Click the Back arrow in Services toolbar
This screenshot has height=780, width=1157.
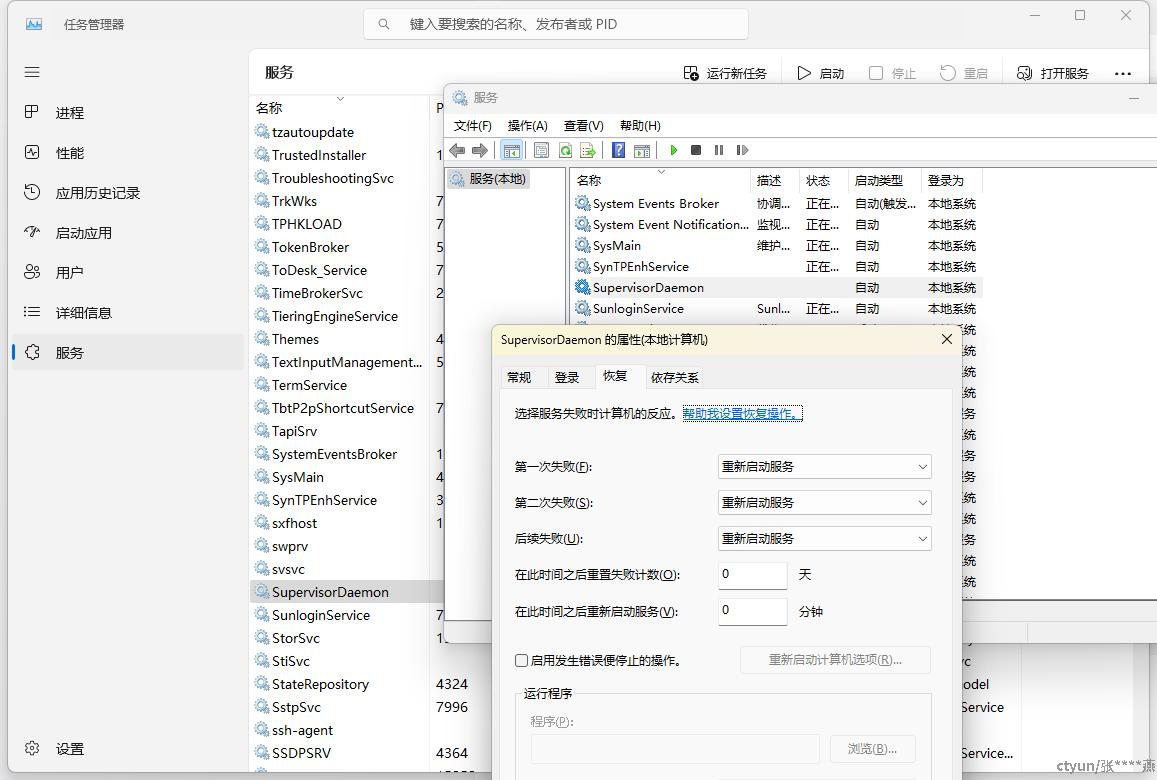[457, 151]
